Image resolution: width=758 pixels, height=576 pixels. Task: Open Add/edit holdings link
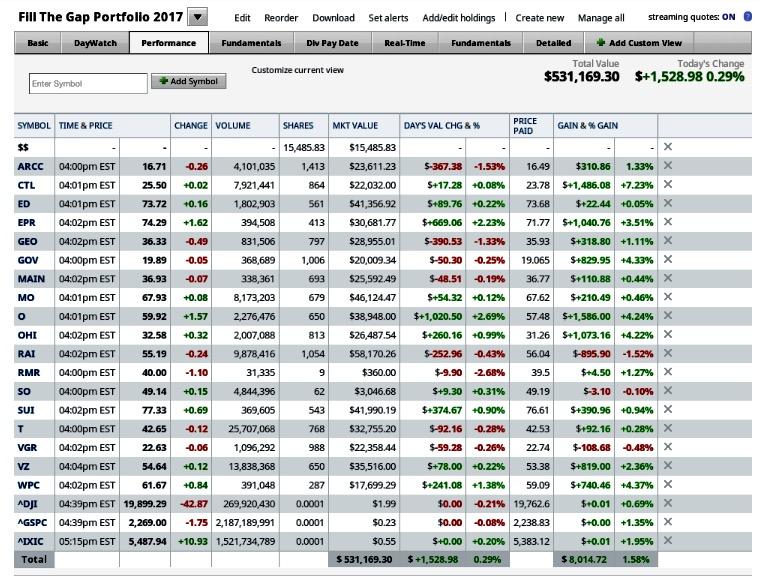pyautogui.click(x=459, y=18)
